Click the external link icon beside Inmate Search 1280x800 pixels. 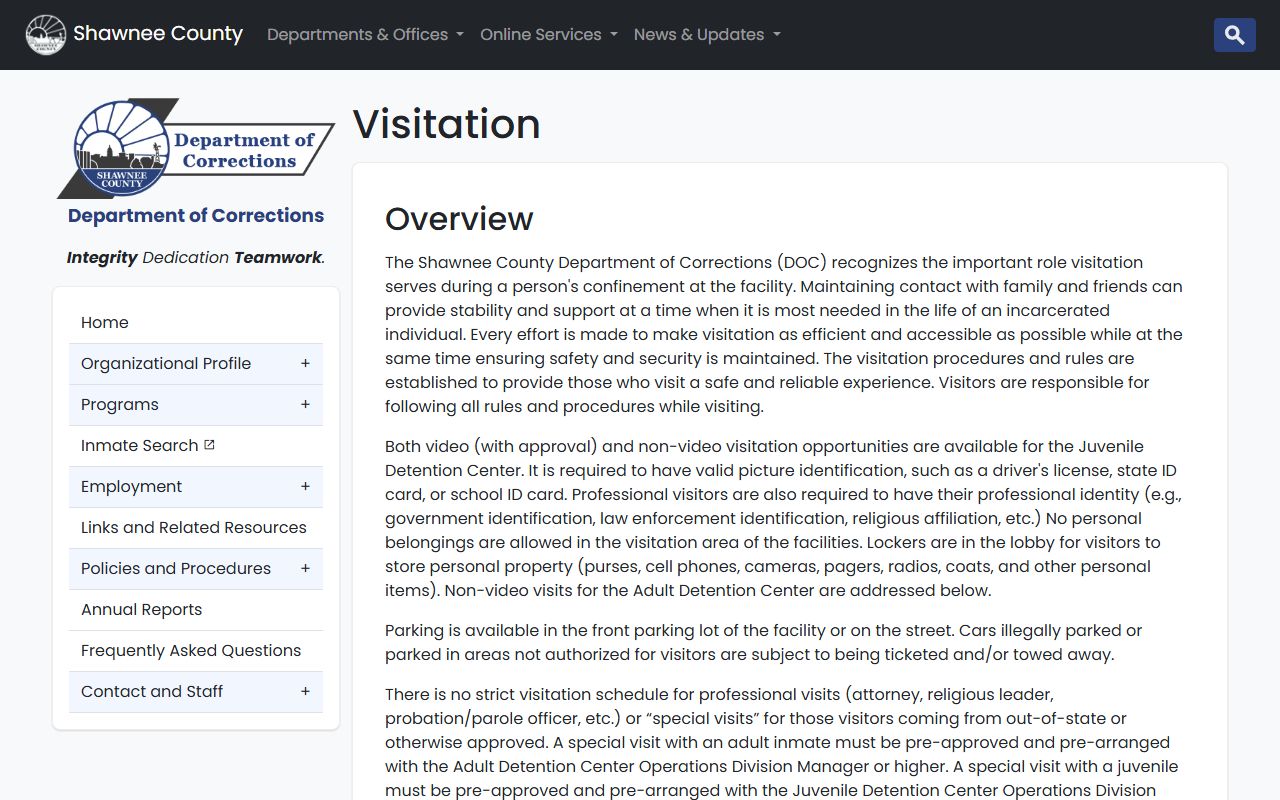click(209, 445)
